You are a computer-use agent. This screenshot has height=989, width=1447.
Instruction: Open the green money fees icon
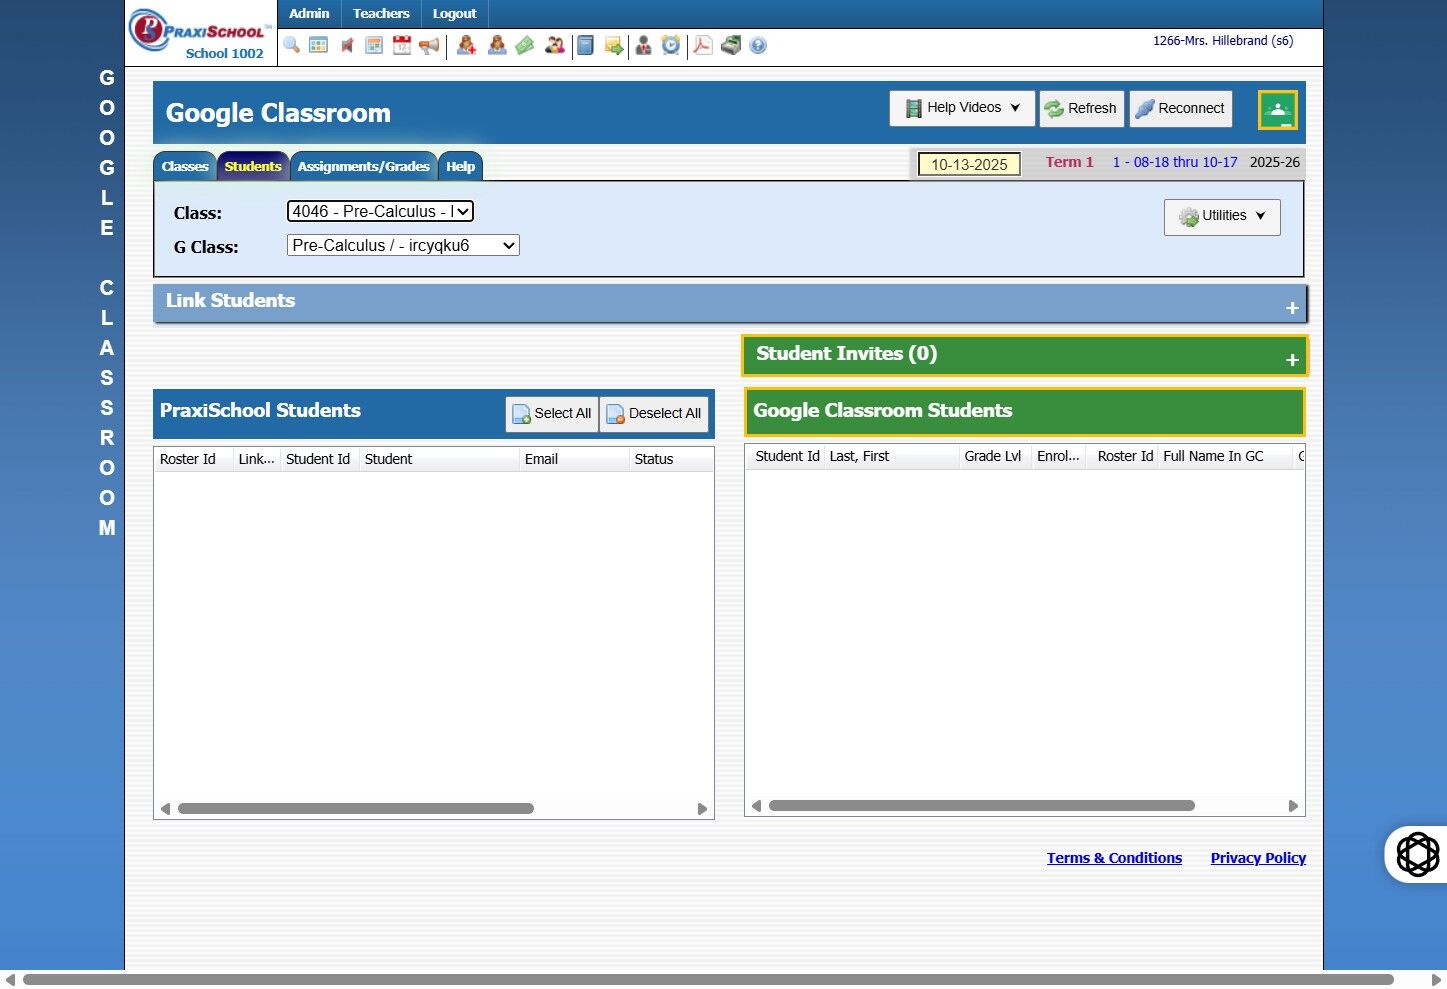pos(525,45)
